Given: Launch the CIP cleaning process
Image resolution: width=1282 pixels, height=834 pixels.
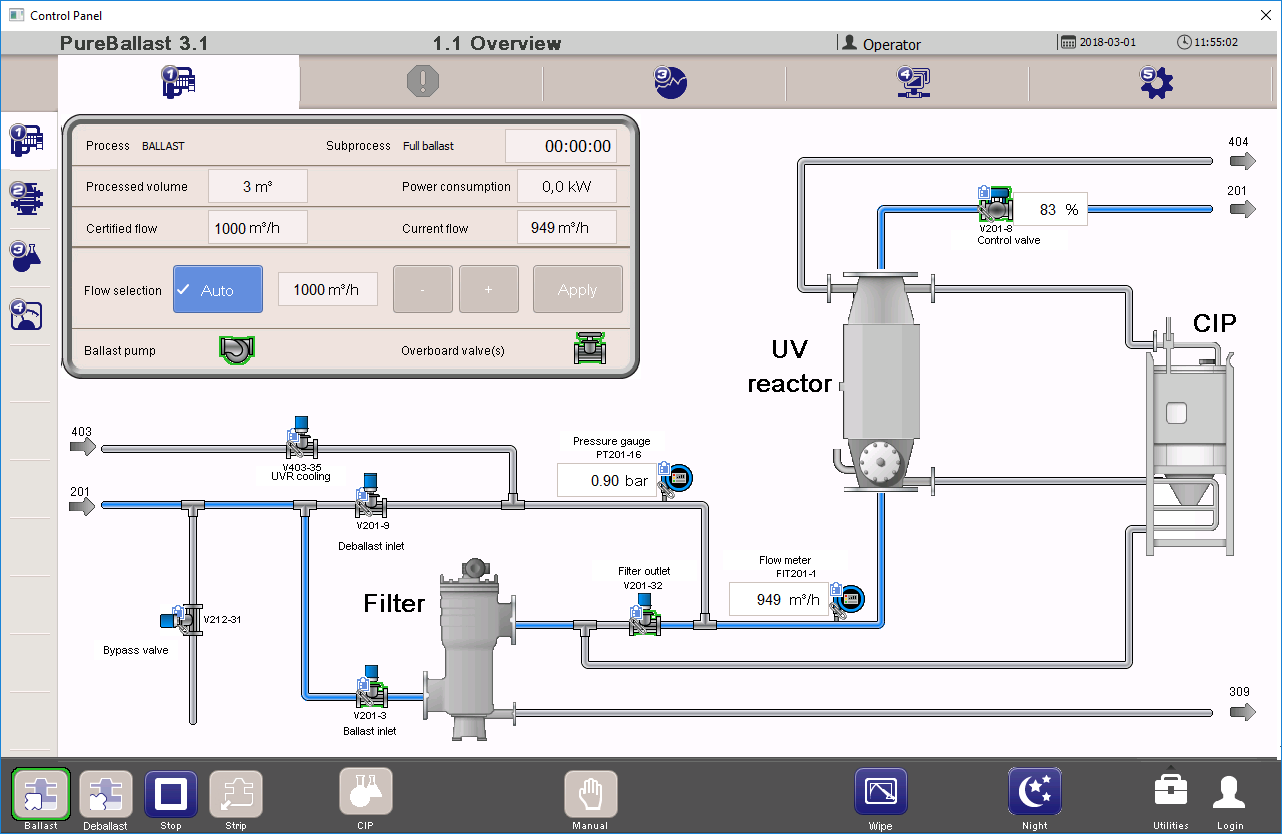Looking at the screenshot, I should click(366, 794).
